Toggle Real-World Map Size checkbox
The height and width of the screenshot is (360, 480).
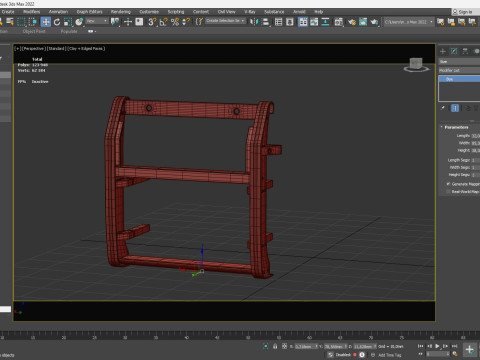point(448,192)
